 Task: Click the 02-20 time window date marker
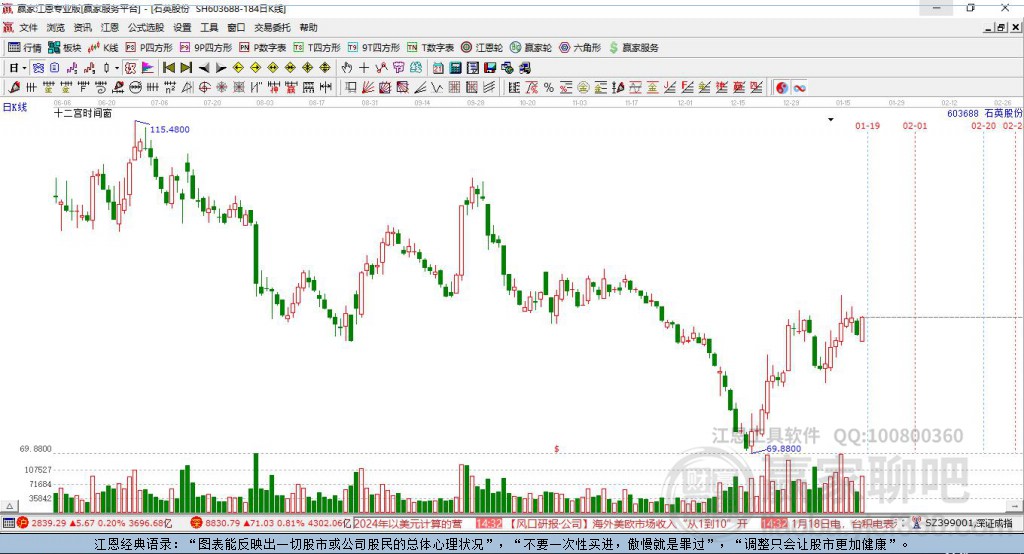[x=984, y=125]
